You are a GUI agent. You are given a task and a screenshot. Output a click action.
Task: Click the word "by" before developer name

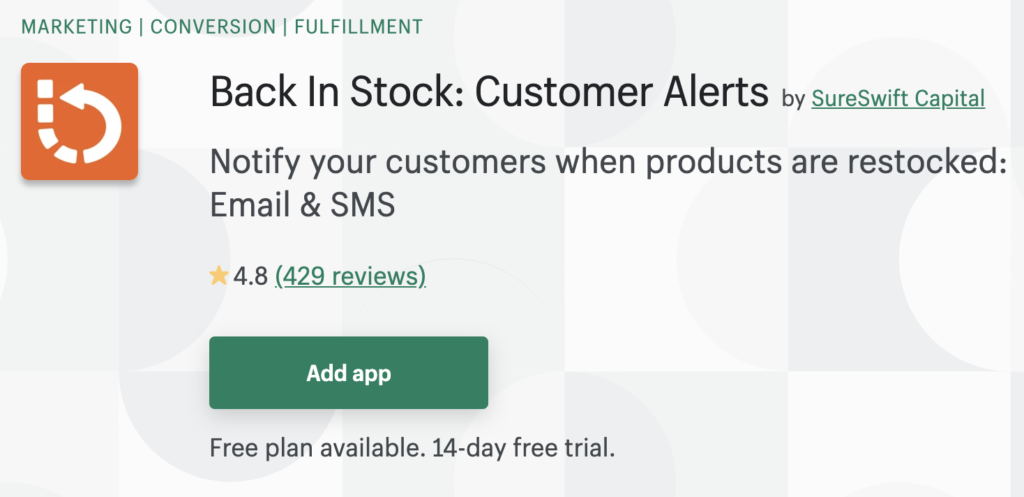point(792,98)
